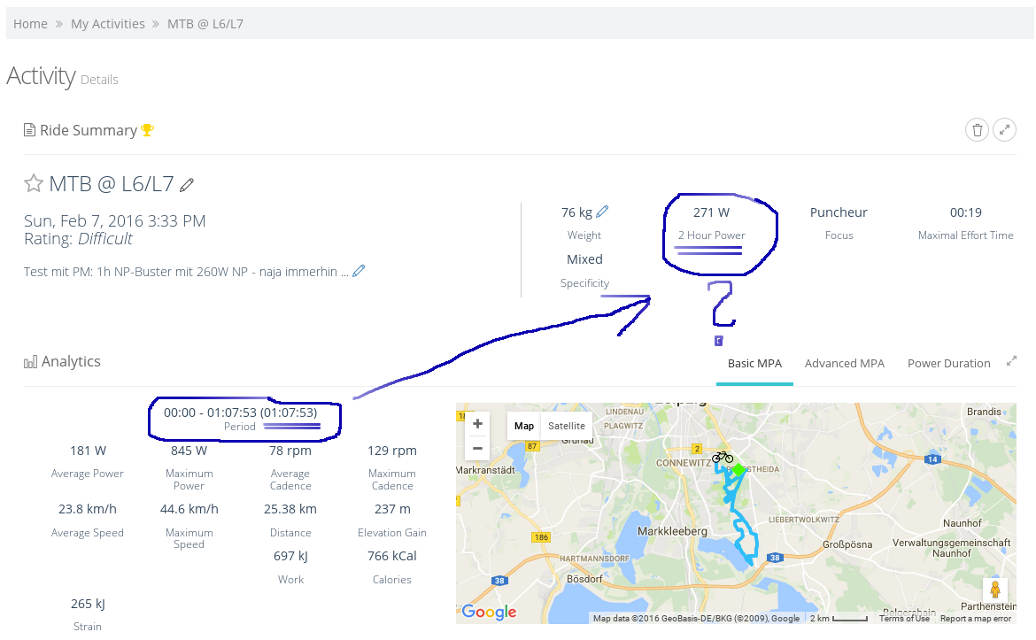Click the trash icon to delete the activity

click(x=977, y=130)
